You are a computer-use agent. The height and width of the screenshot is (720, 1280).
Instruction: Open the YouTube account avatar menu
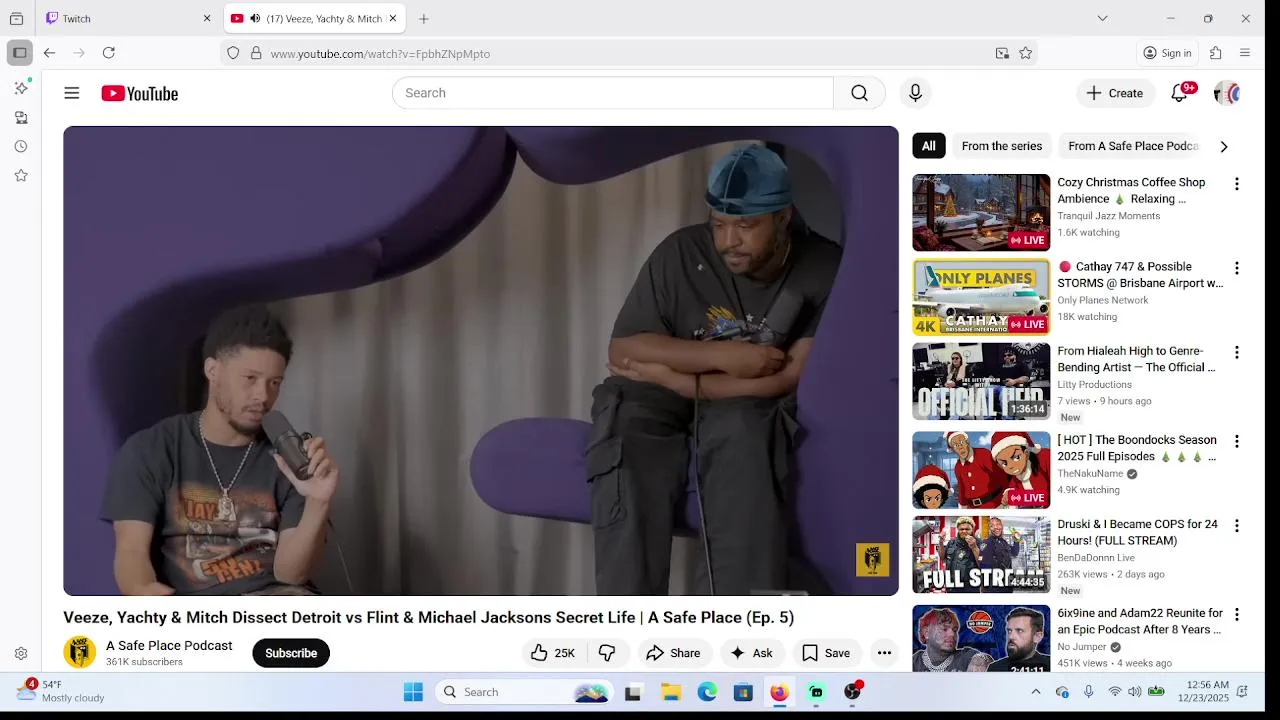1226,93
